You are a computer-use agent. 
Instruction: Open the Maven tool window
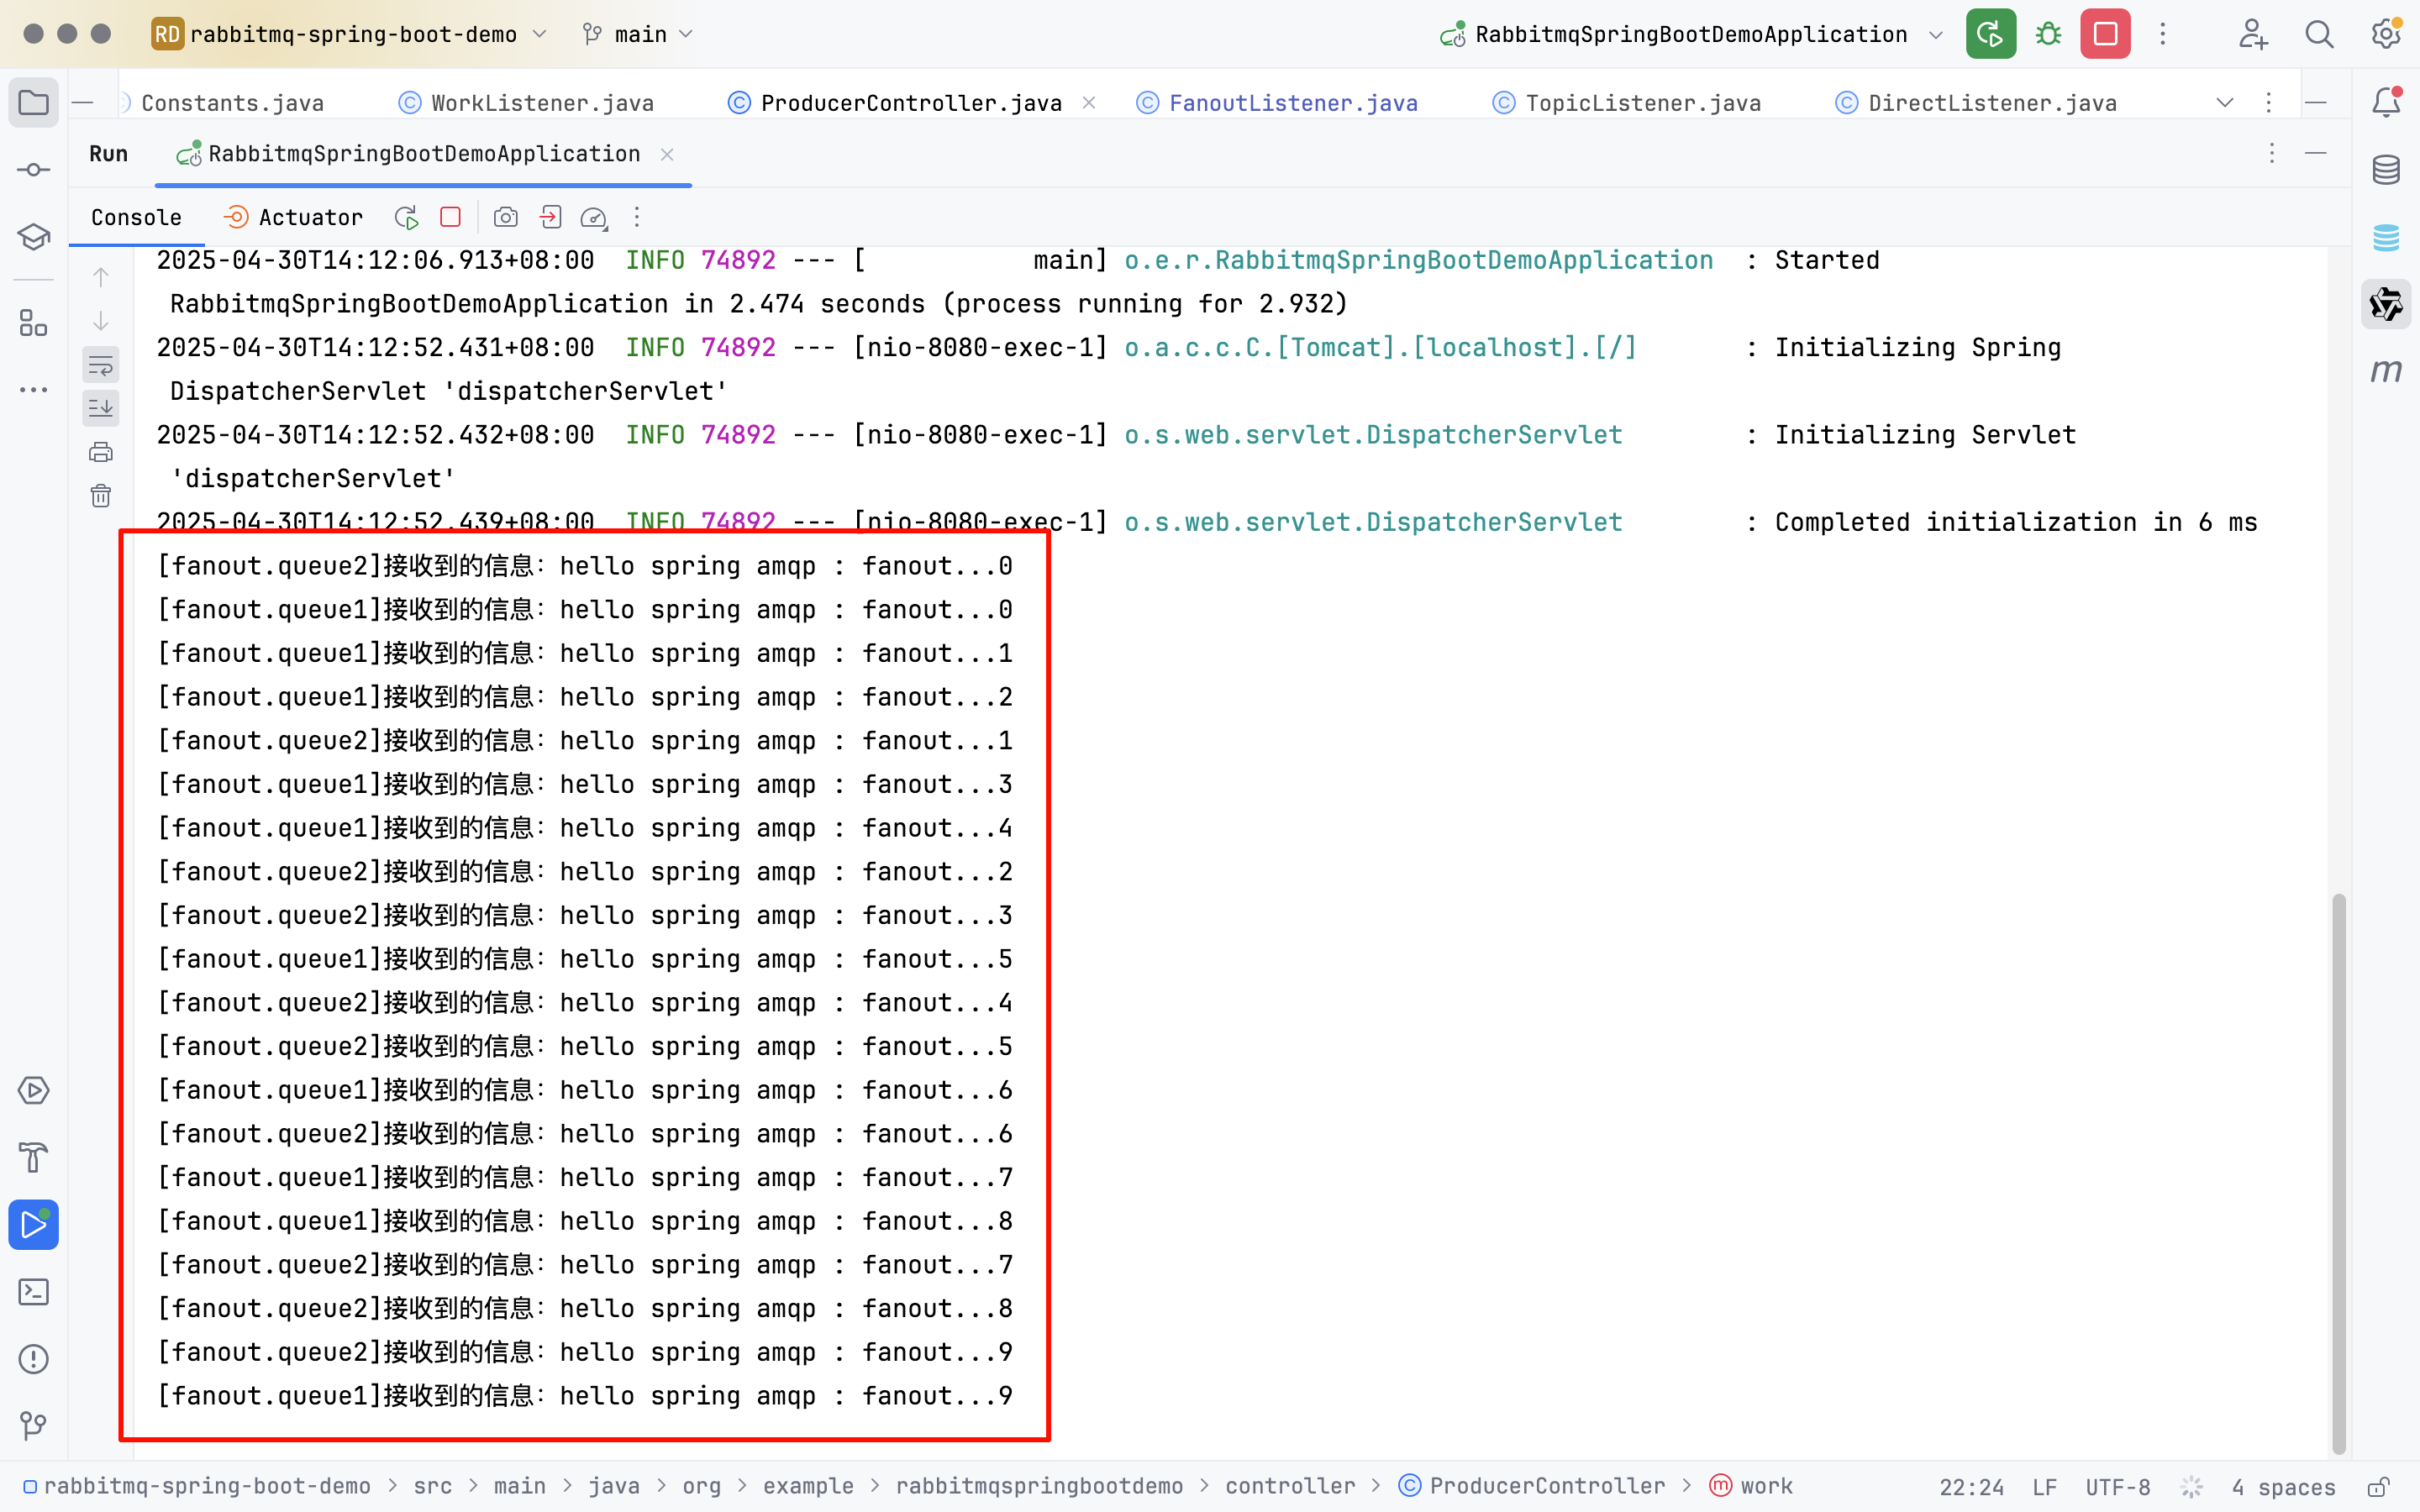pos(2386,371)
